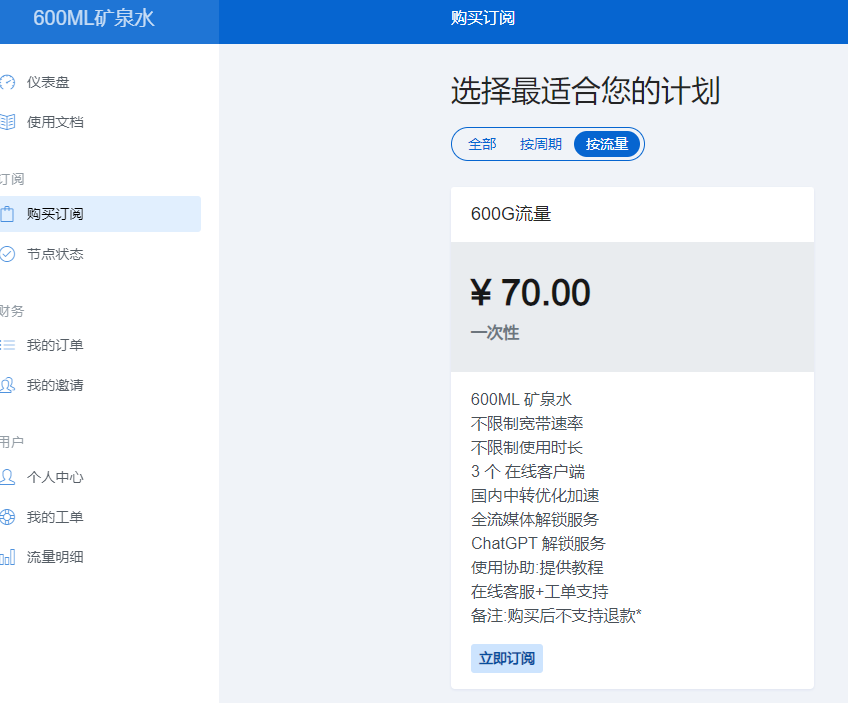
Task: Click the checkmark circle icon beside 节点状态
Action: (7, 254)
